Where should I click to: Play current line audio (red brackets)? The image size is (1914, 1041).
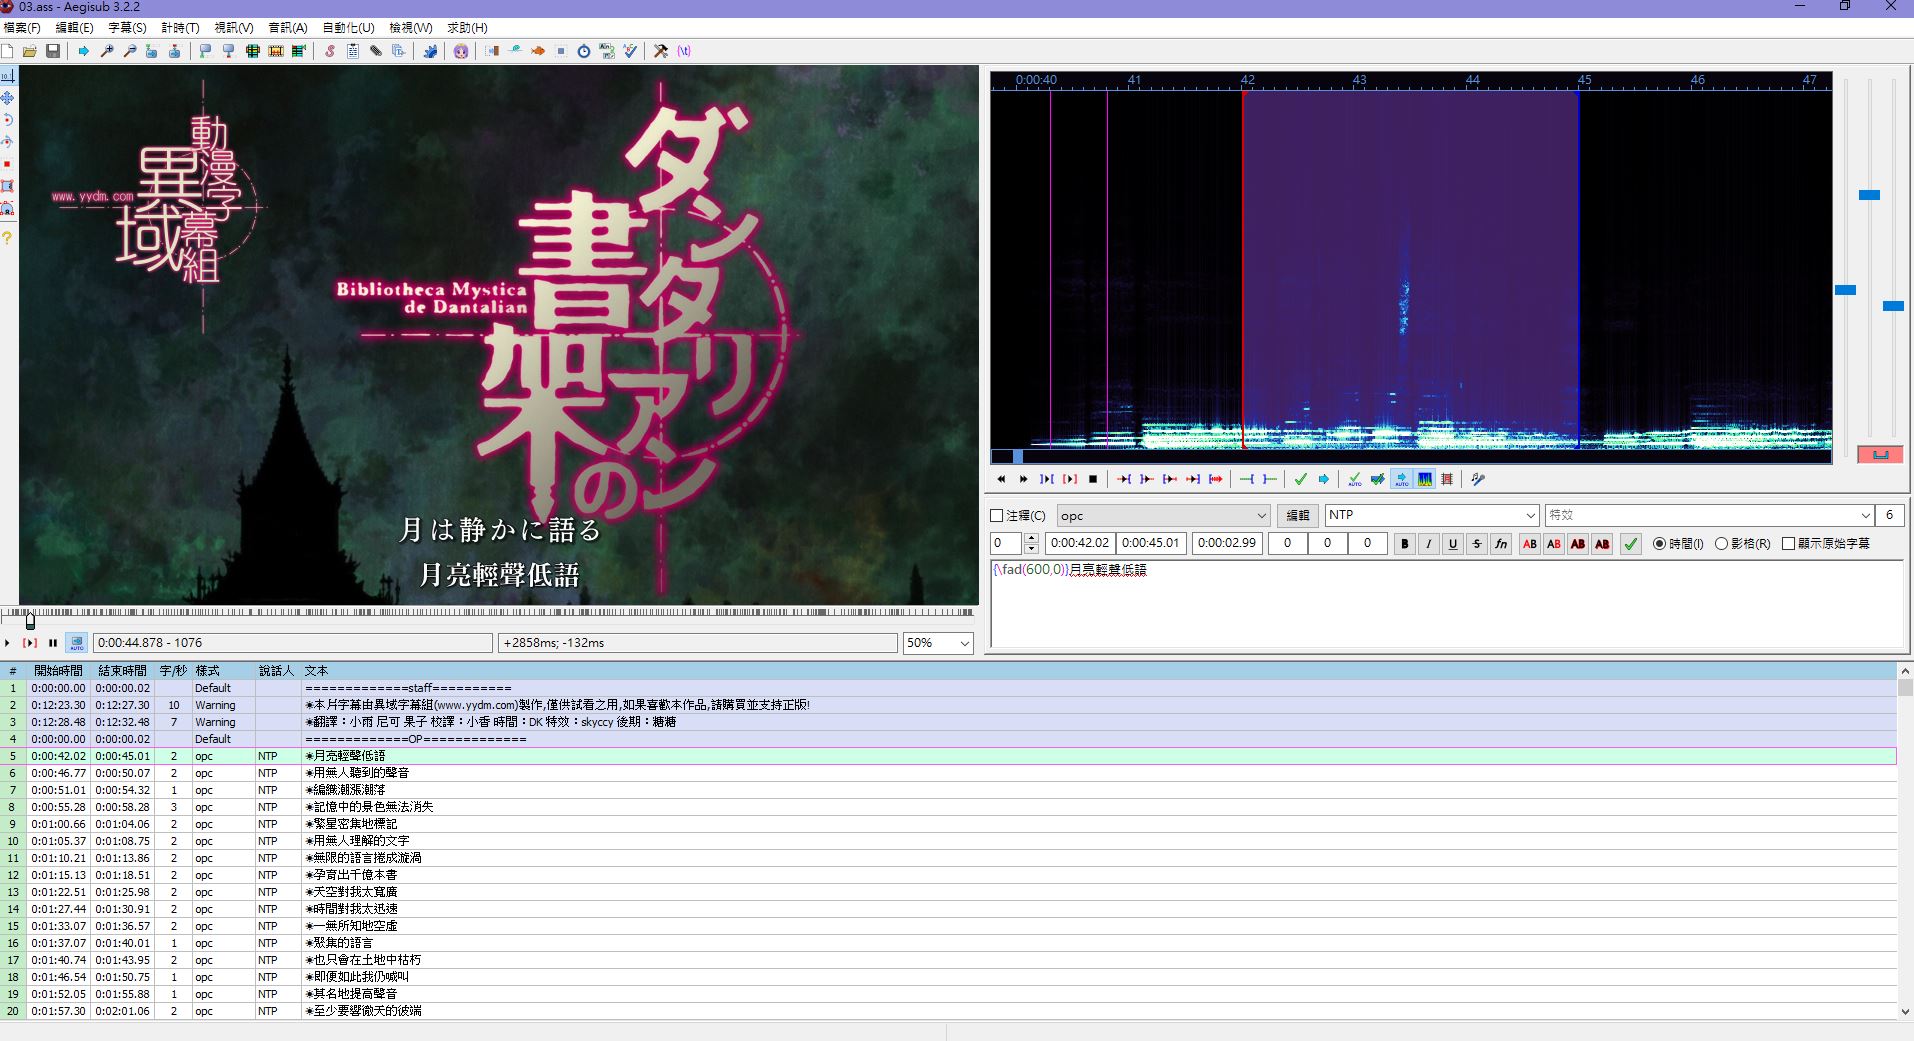pos(1070,479)
